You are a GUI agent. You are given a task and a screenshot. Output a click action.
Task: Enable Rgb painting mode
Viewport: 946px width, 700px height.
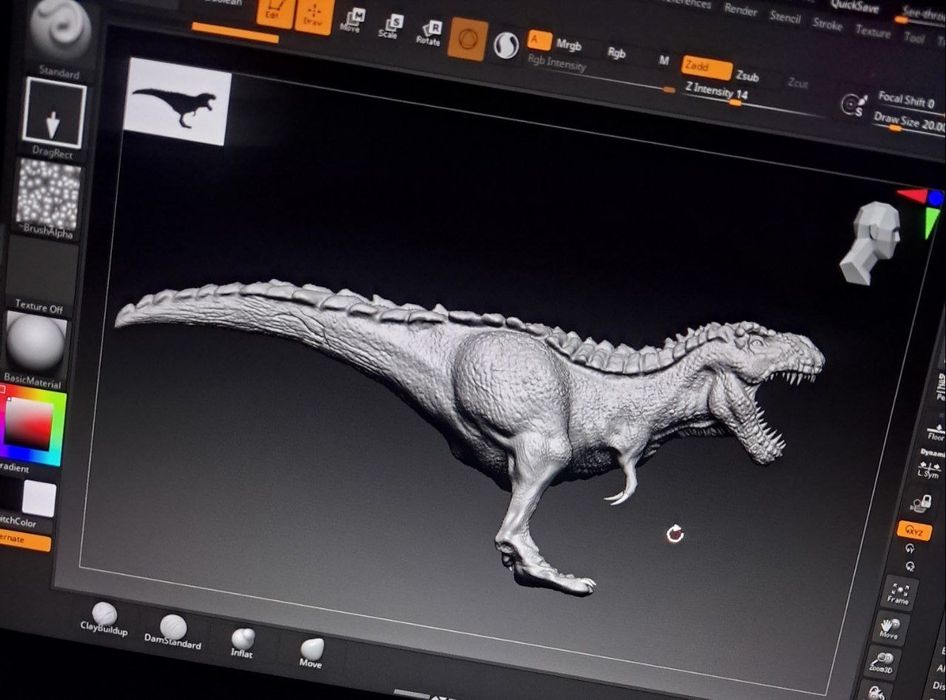coord(616,53)
